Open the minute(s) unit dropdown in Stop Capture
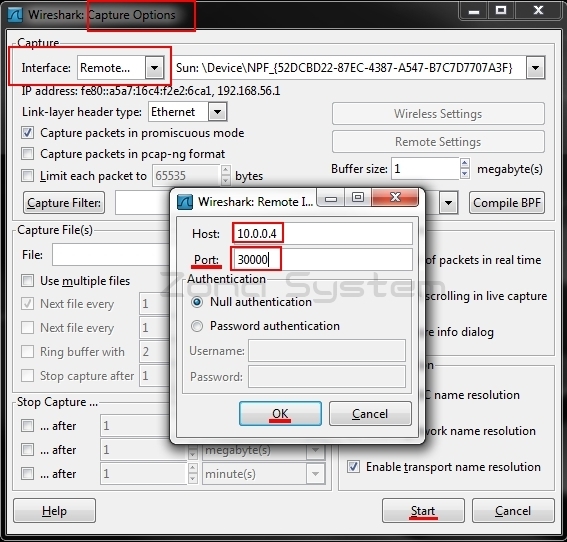The height and width of the screenshot is (542, 567). (315, 473)
